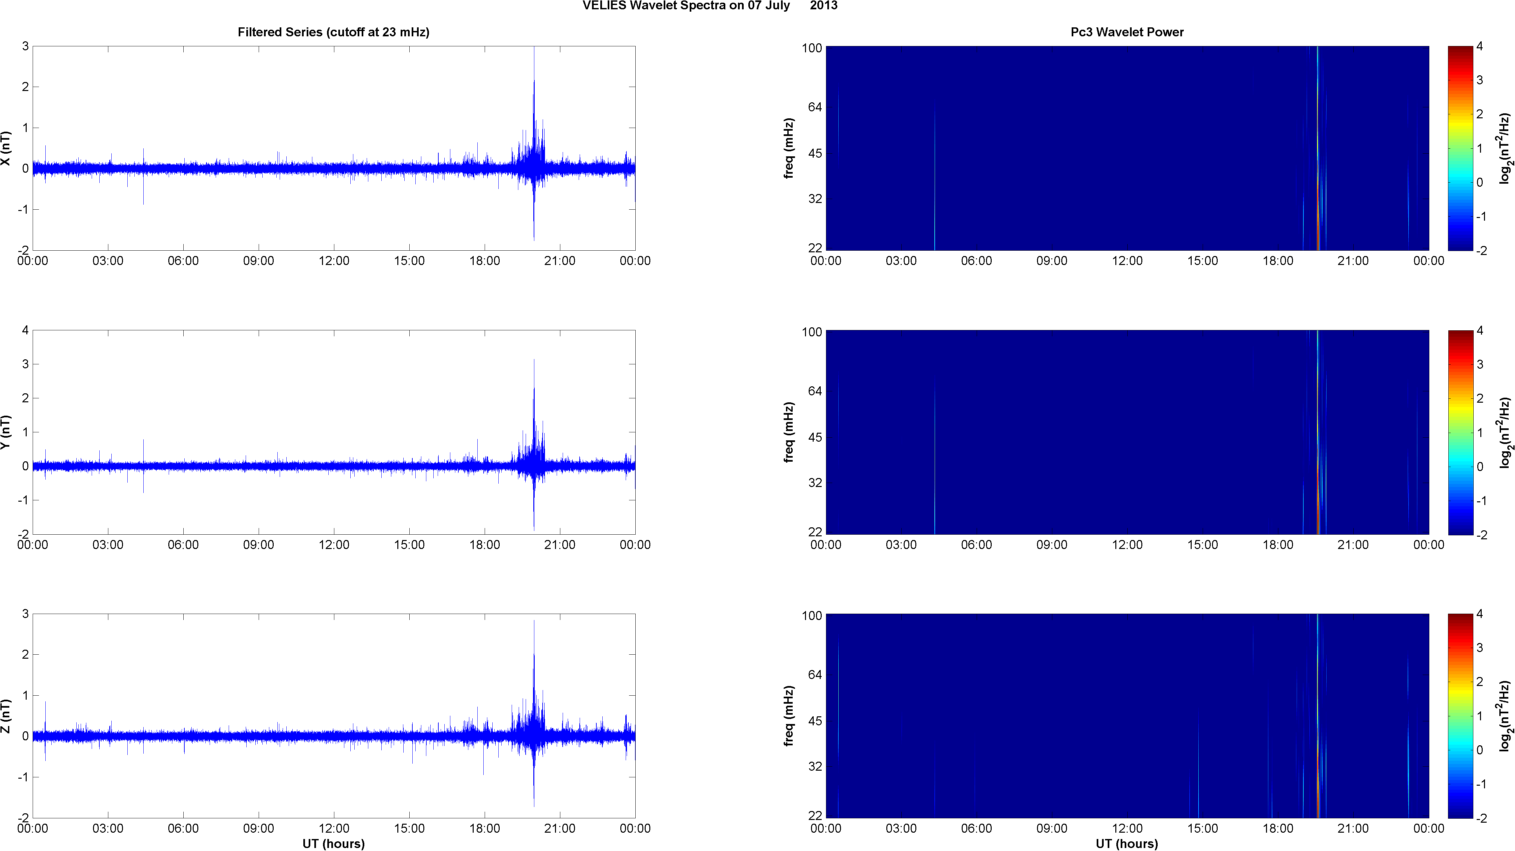Click the 15:00 tick under the bottom spectrogram
Screen dimensions: 1515x851
1203,829
